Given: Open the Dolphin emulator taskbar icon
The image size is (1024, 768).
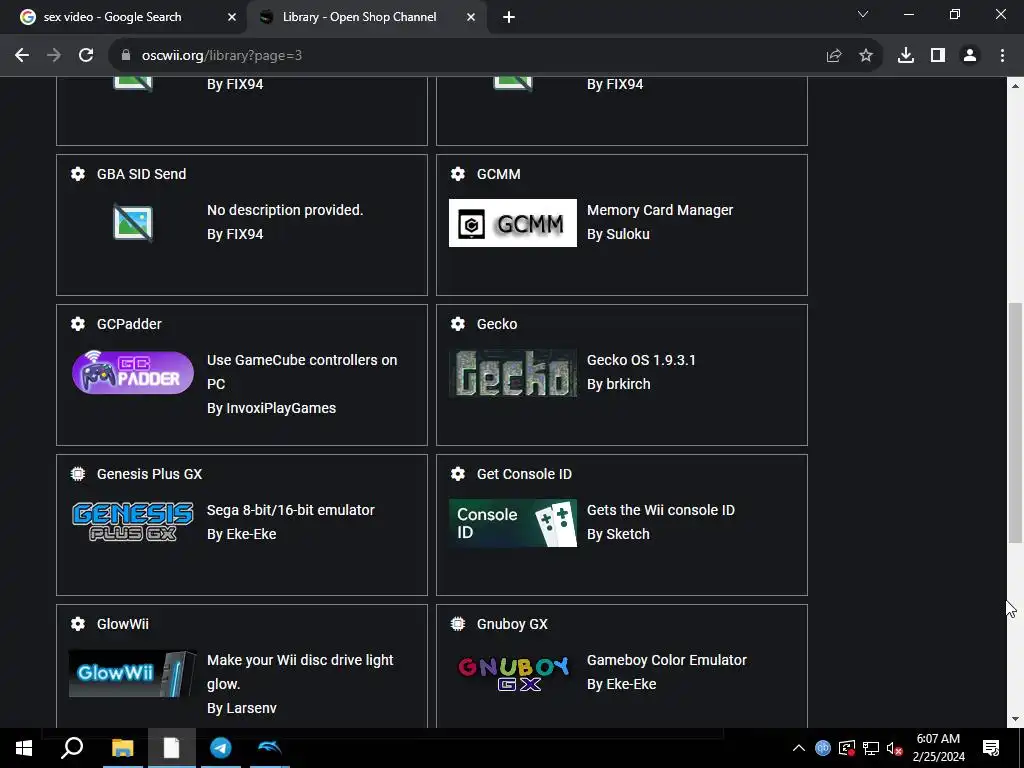Looking at the screenshot, I should (270, 748).
